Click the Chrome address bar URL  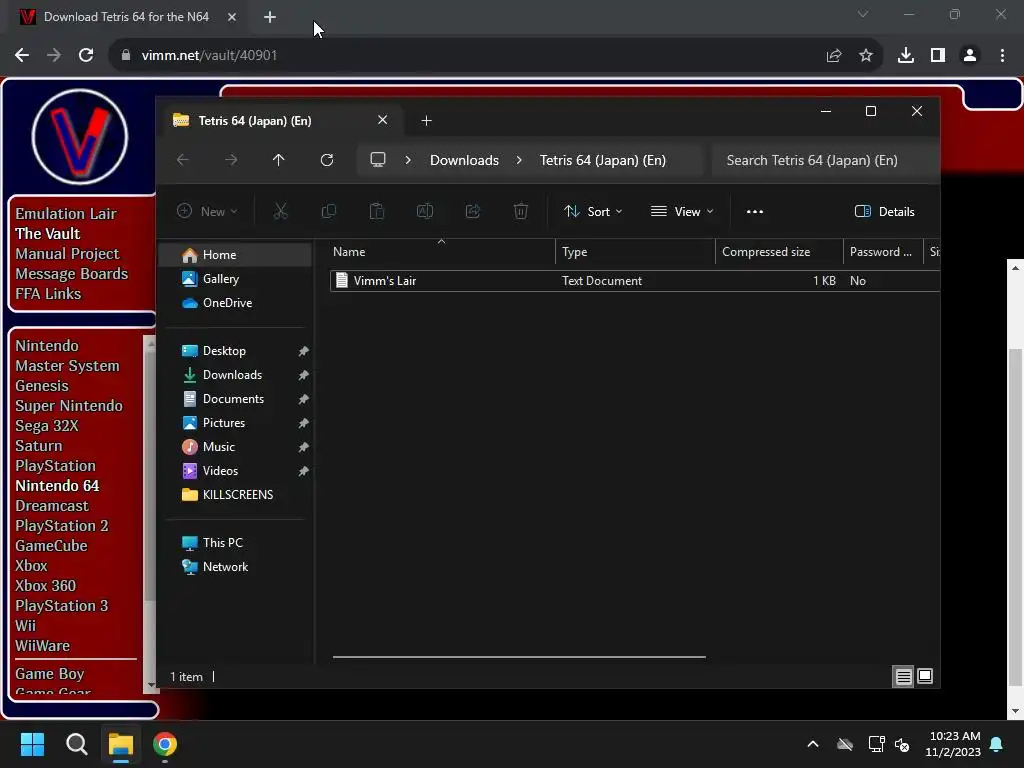209,56
